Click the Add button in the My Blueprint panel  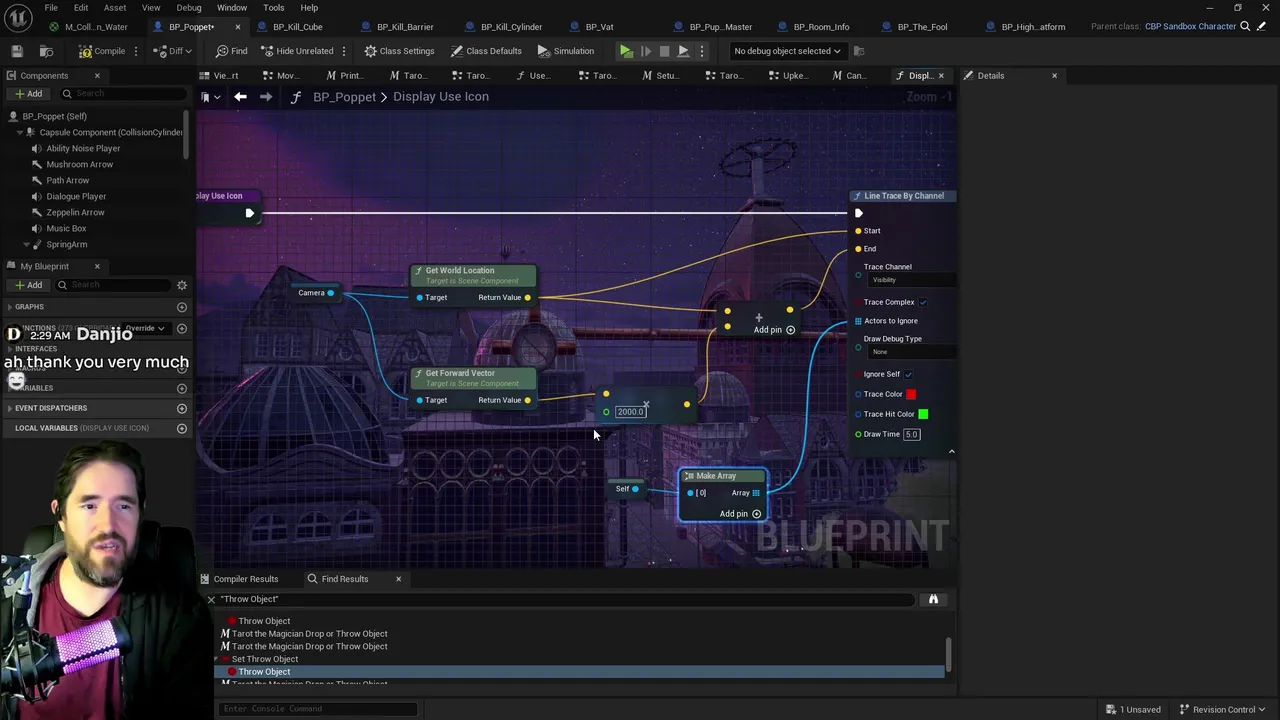(28, 285)
